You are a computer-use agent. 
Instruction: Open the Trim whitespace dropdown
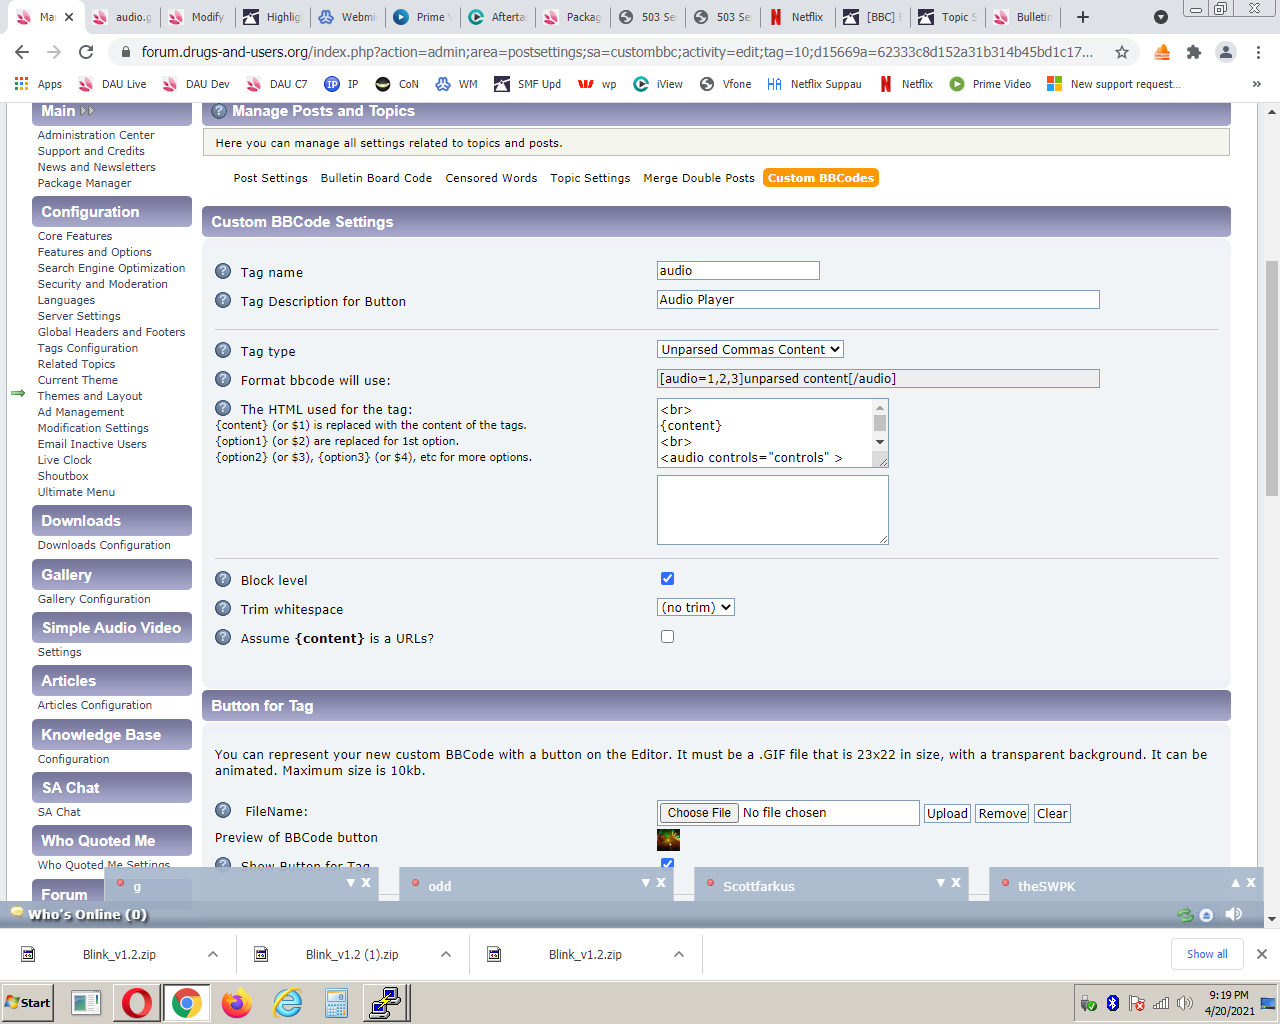click(696, 607)
